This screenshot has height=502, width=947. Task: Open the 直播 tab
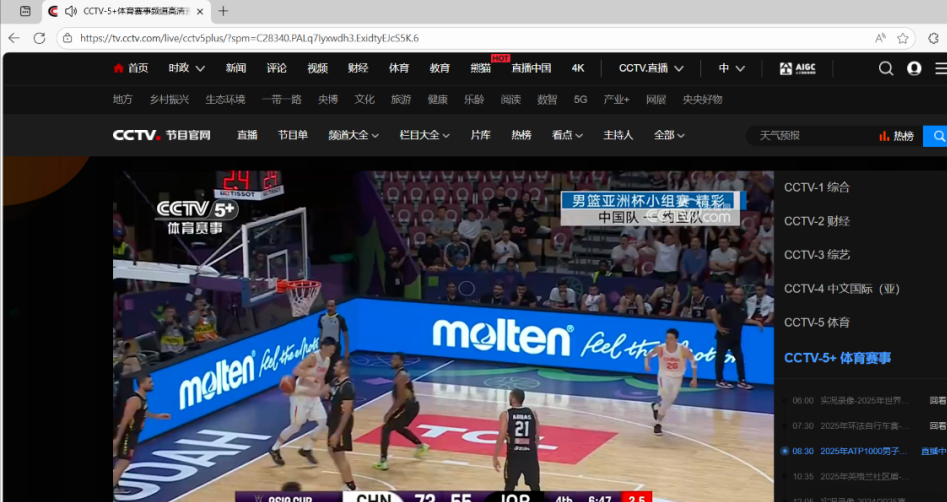pos(247,135)
